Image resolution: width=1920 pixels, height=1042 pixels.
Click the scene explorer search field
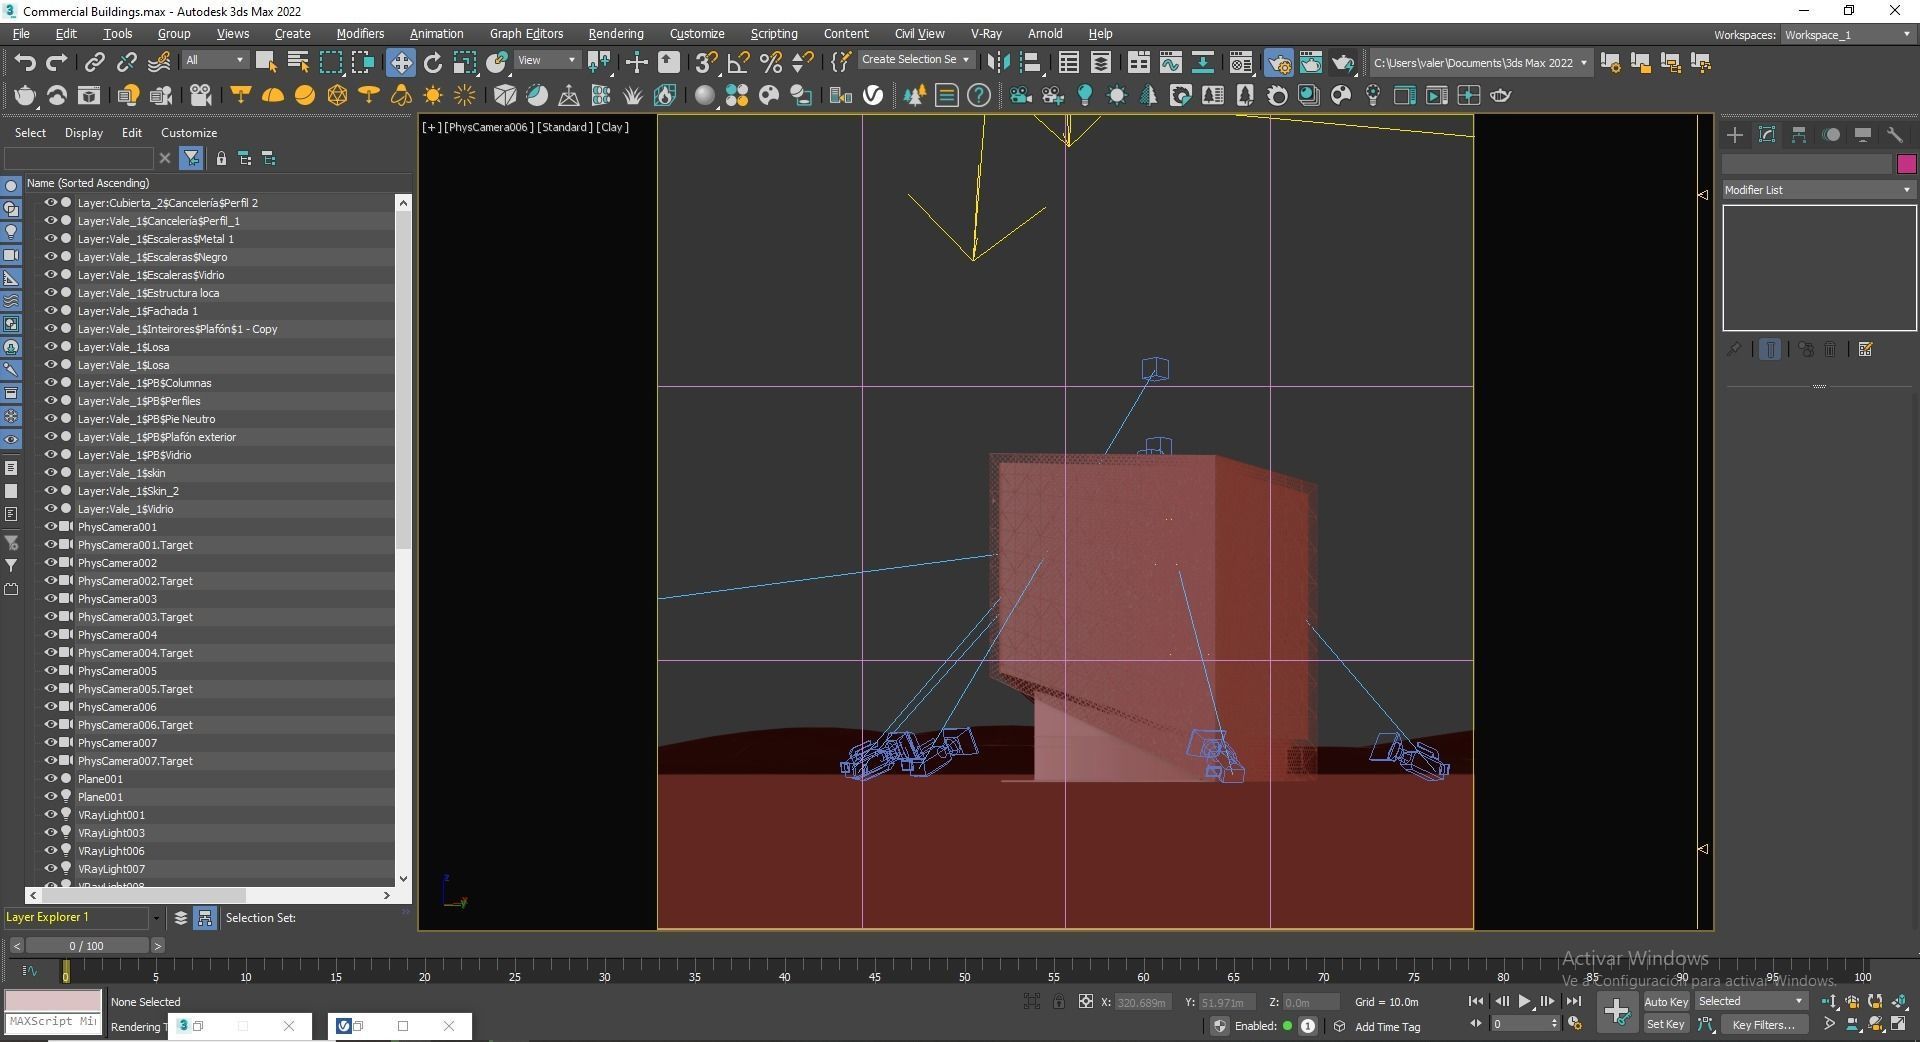pos(79,158)
